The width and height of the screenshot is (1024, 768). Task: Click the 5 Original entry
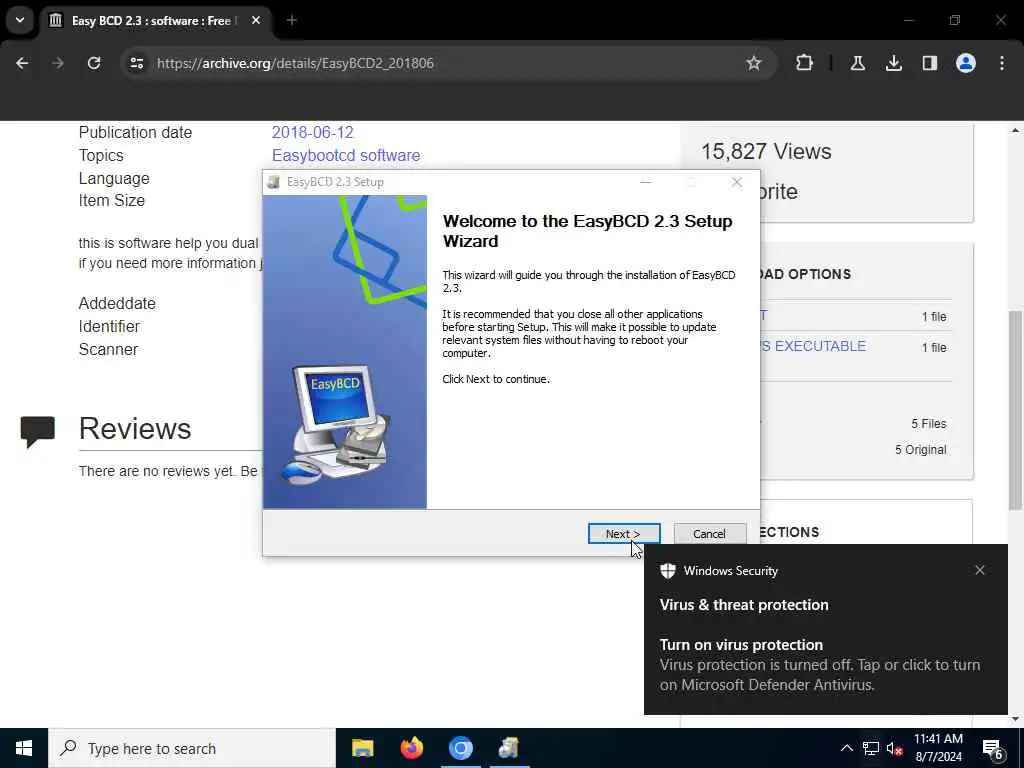(921, 450)
